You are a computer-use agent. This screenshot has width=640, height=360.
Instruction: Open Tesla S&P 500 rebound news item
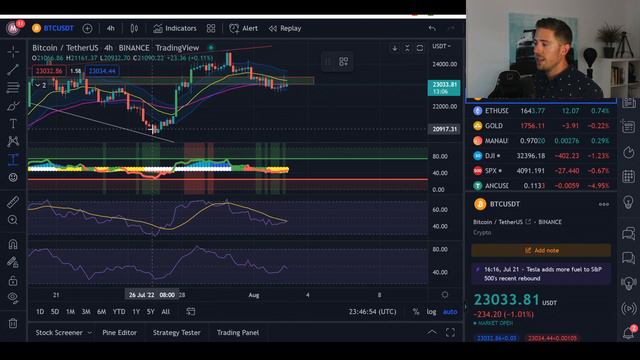(541, 274)
